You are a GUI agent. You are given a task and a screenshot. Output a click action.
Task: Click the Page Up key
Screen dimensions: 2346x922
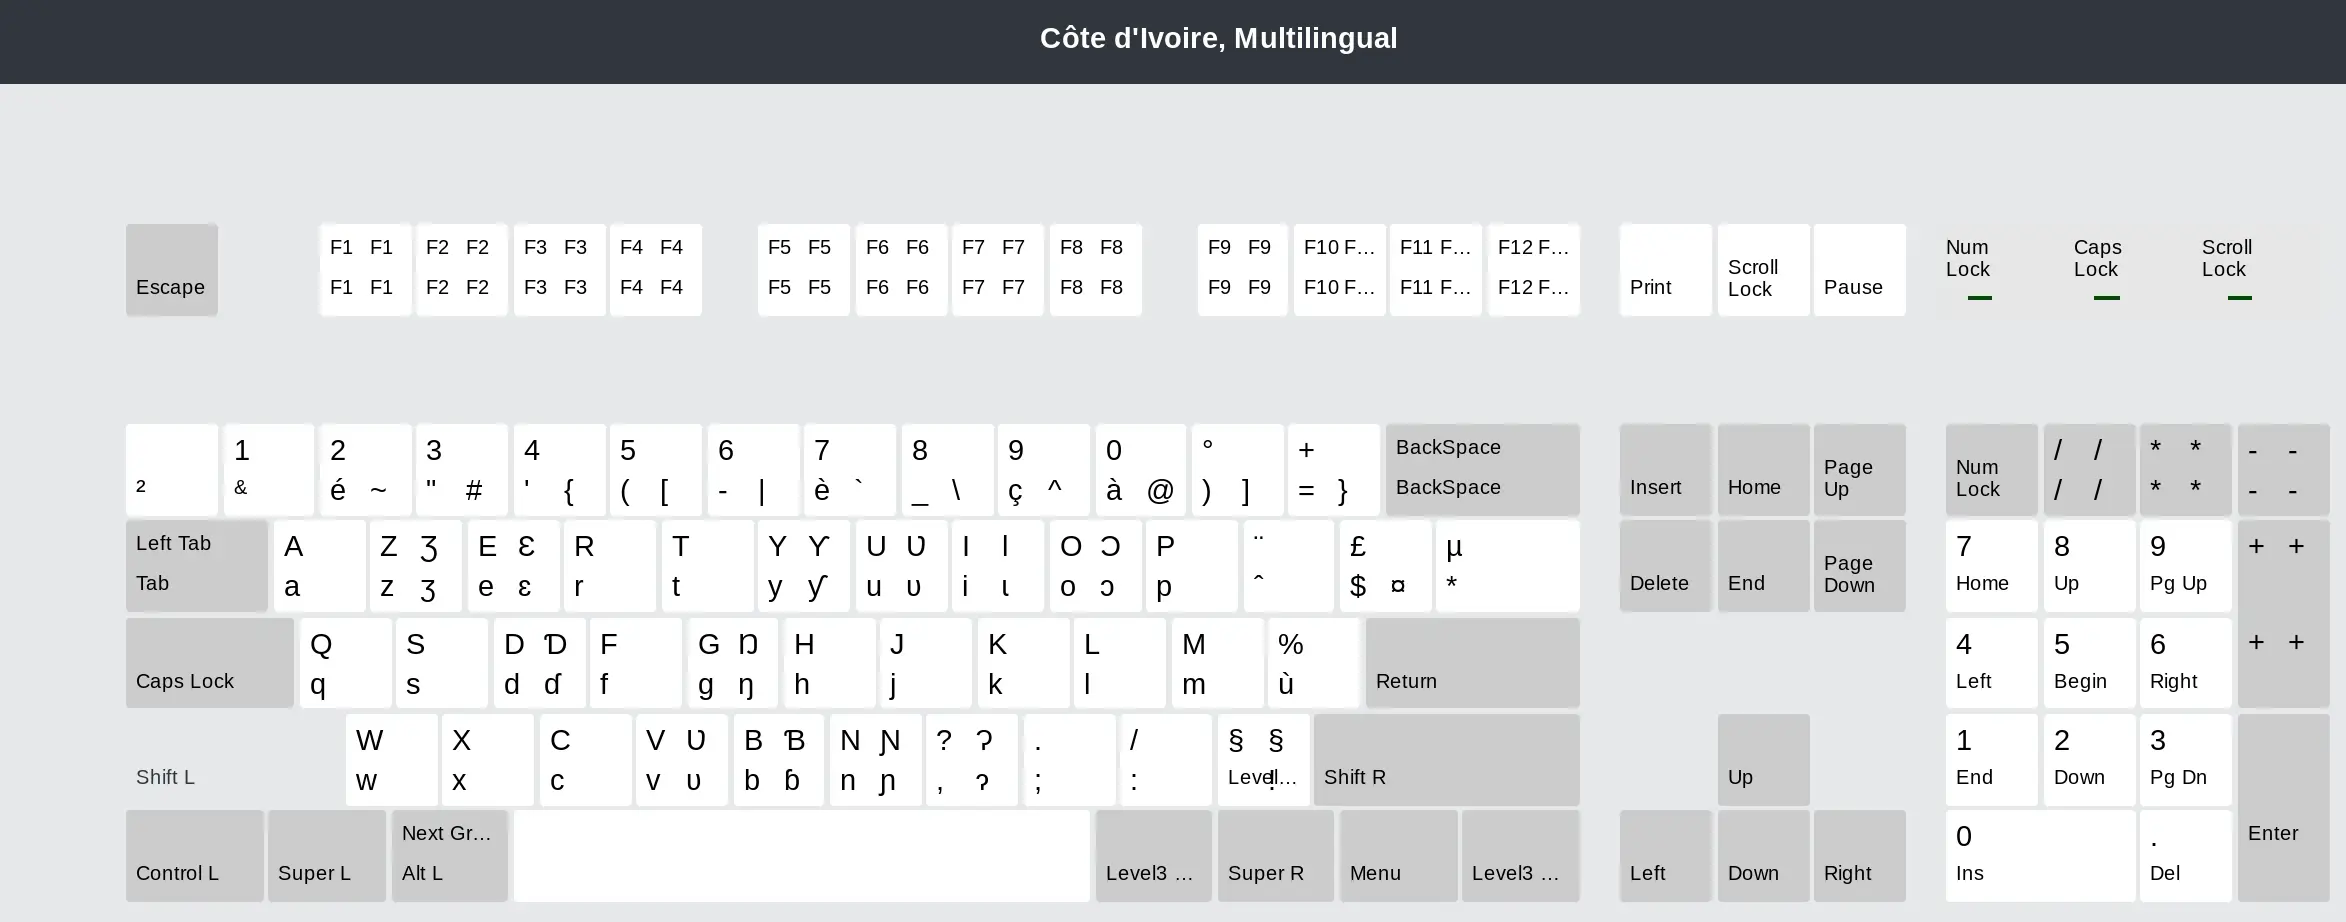pyautogui.click(x=1860, y=470)
